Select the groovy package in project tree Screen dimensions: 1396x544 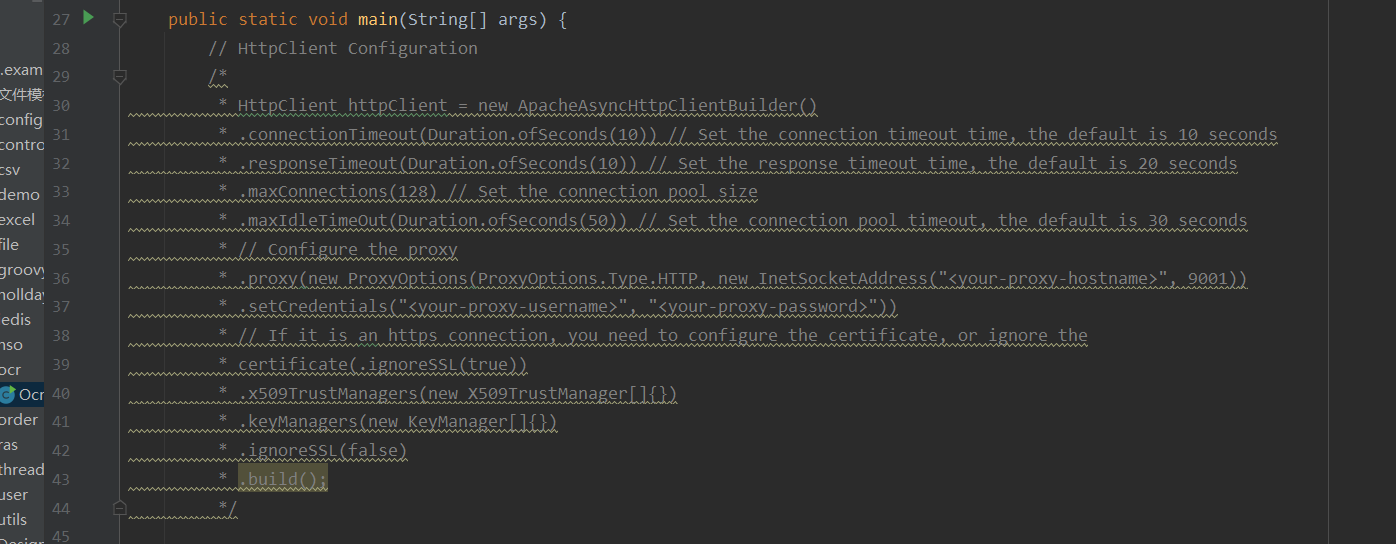click(22, 270)
